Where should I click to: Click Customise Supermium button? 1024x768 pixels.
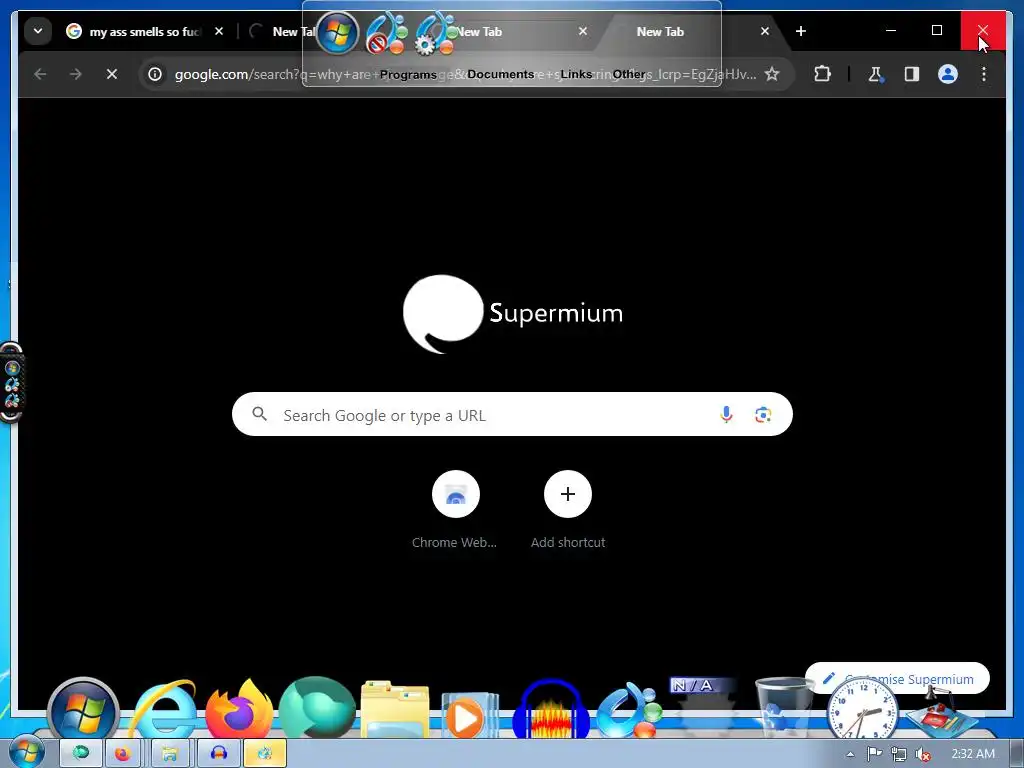click(897, 679)
